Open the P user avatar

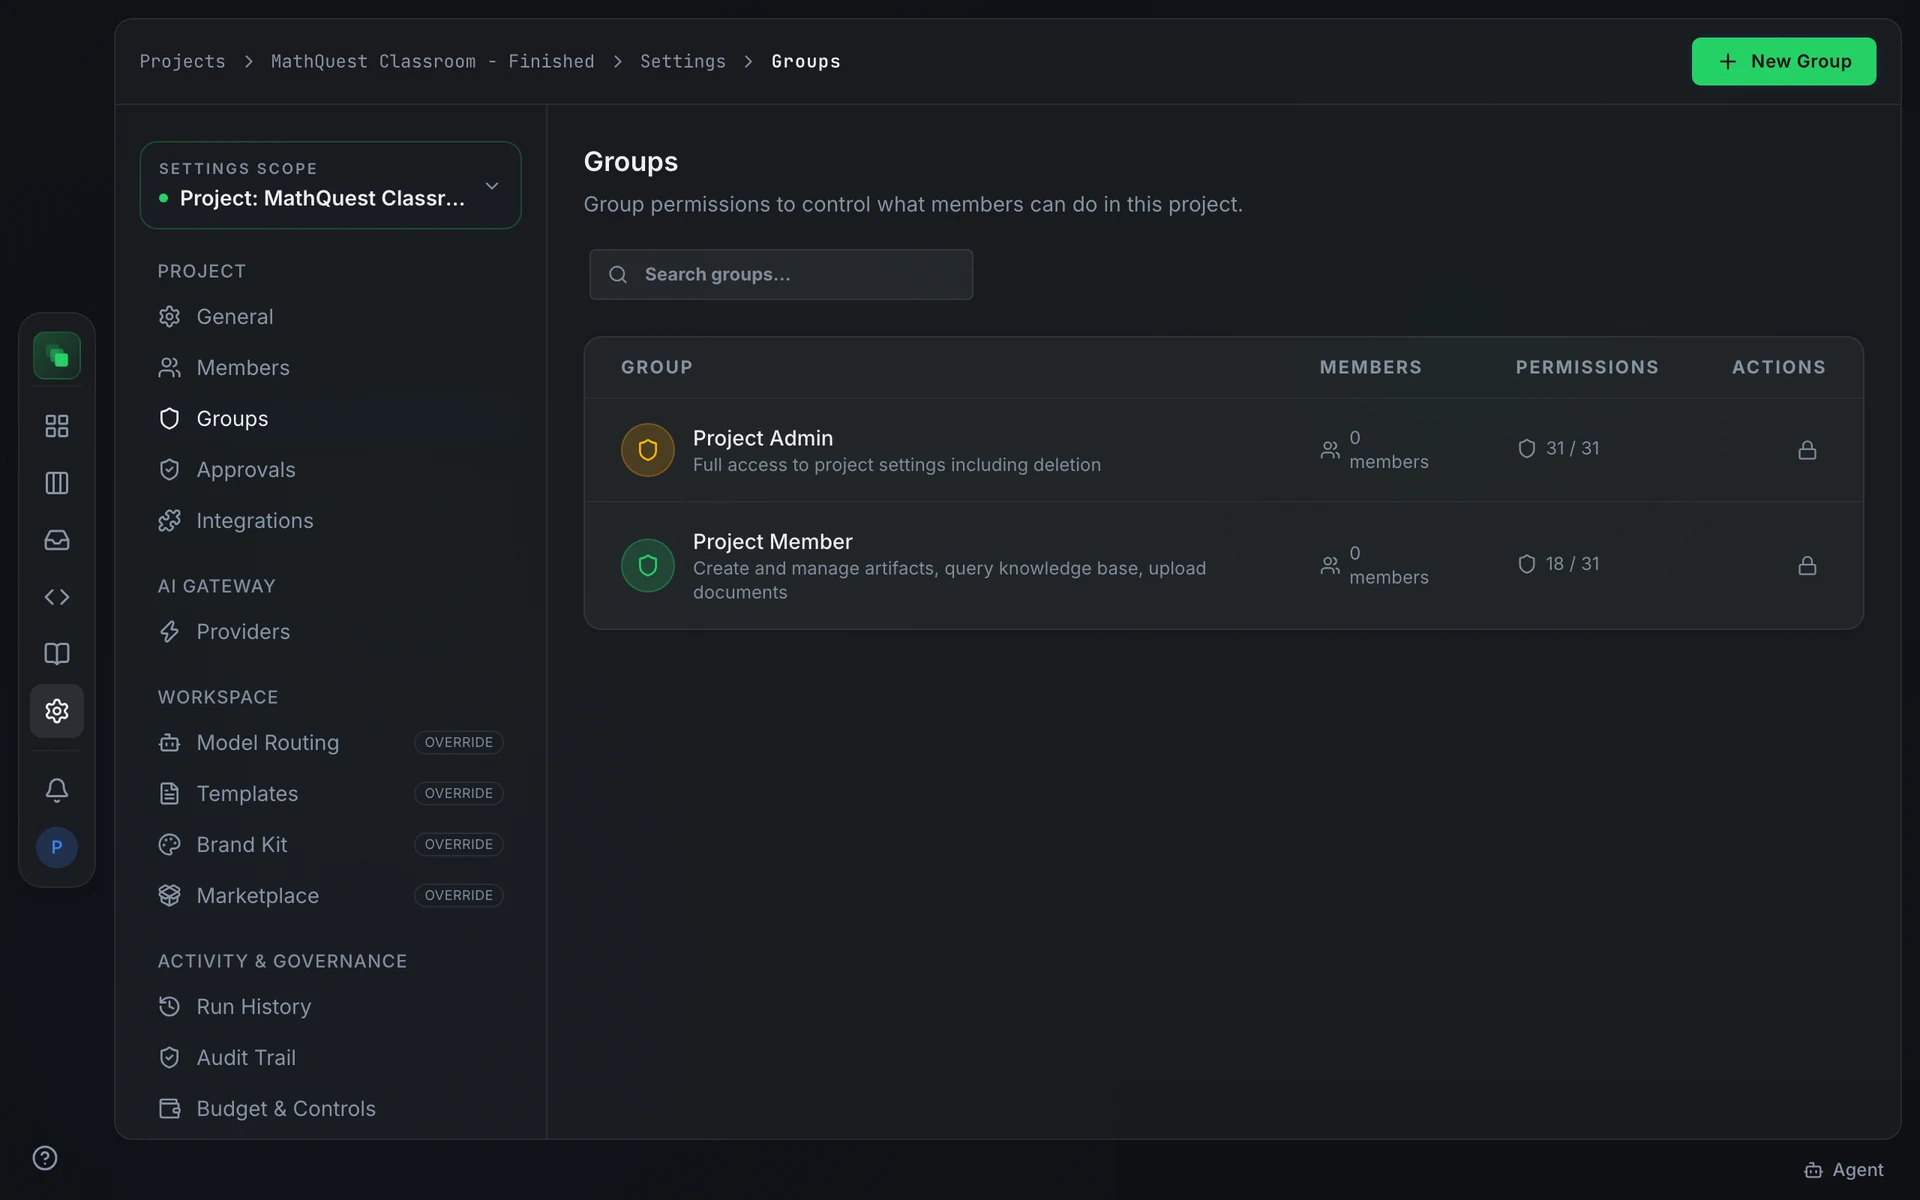coord(57,847)
